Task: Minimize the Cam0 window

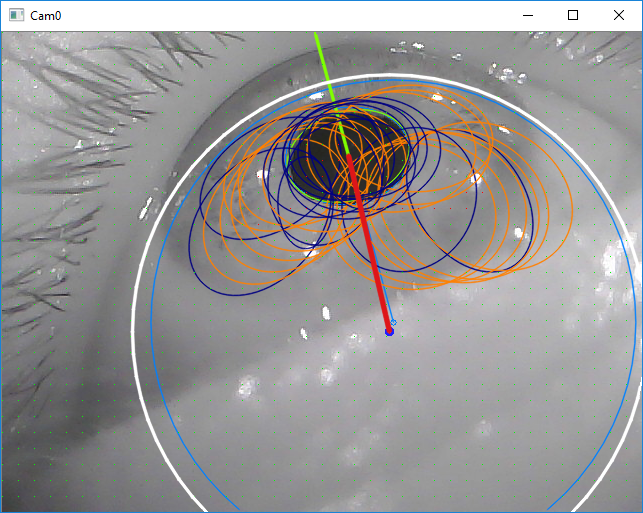Action: click(527, 16)
